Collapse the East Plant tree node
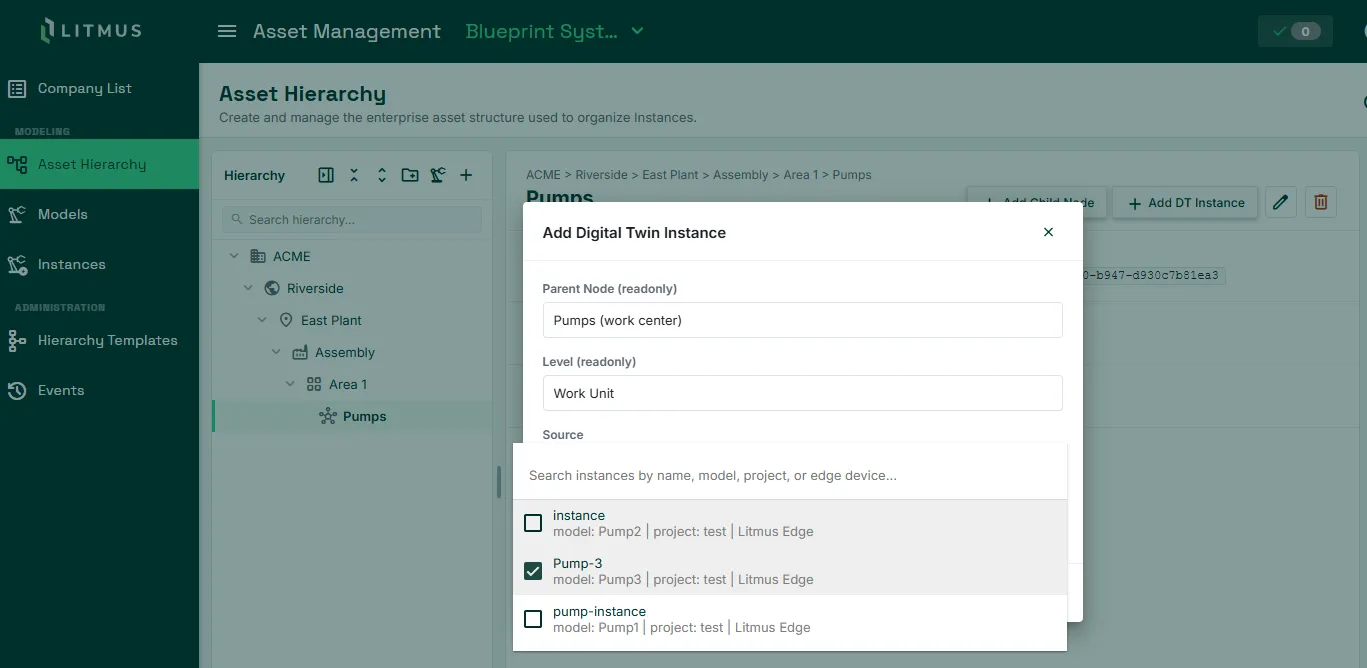The width and height of the screenshot is (1367, 668). (x=262, y=320)
